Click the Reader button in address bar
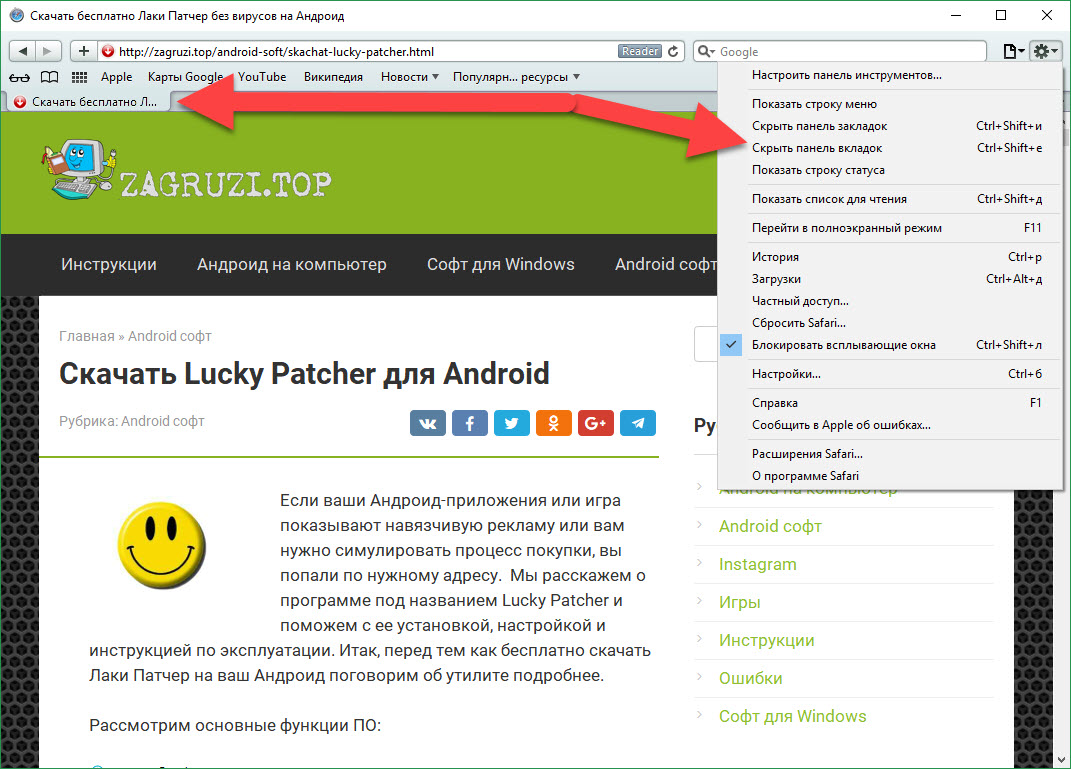The height and width of the screenshot is (769, 1071). (x=640, y=51)
